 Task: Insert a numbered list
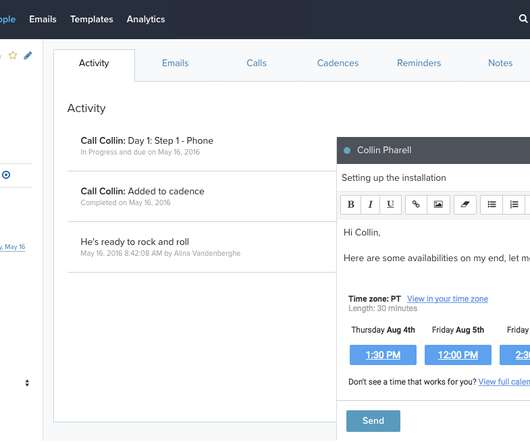click(x=514, y=204)
